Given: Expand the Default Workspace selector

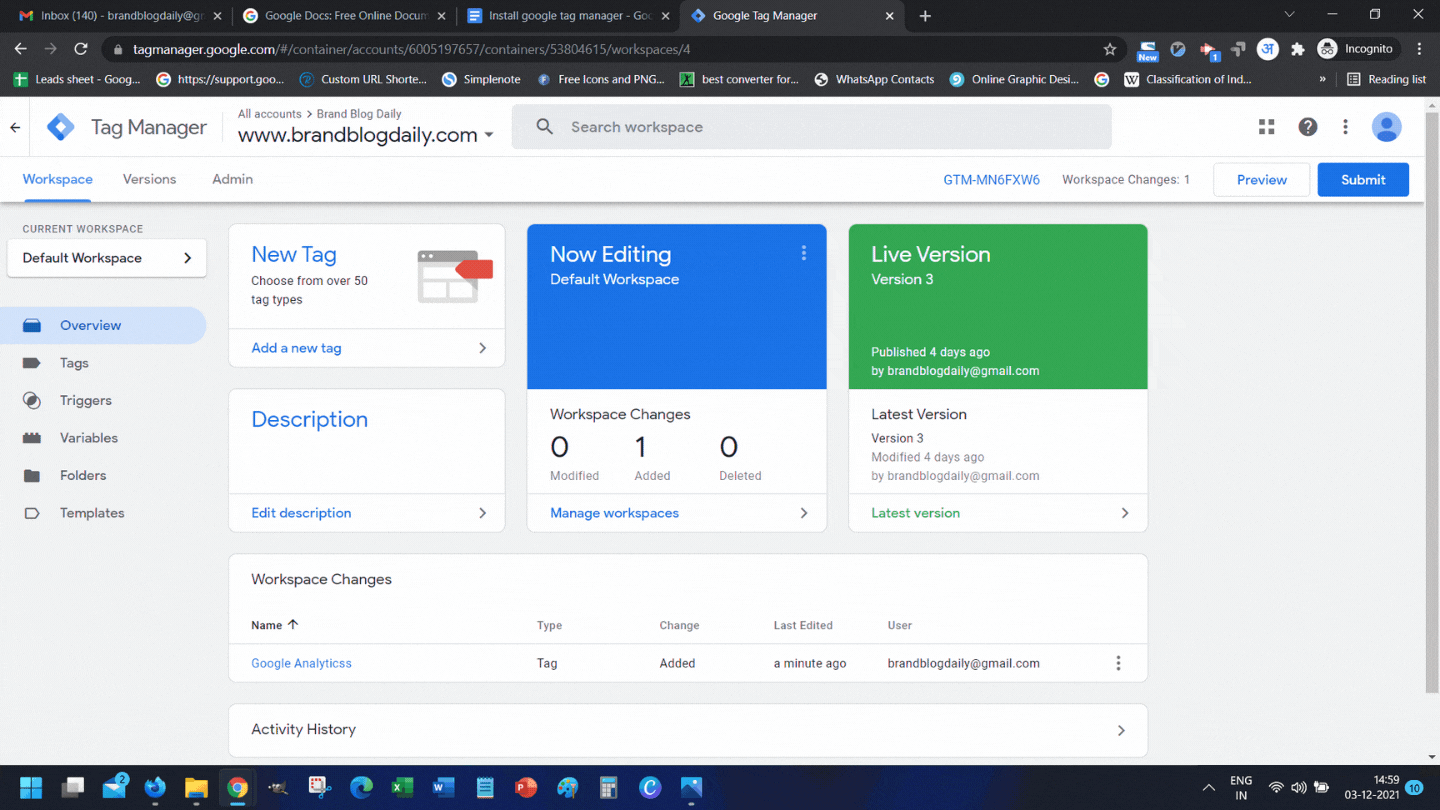Looking at the screenshot, I should [x=107, y=258].
